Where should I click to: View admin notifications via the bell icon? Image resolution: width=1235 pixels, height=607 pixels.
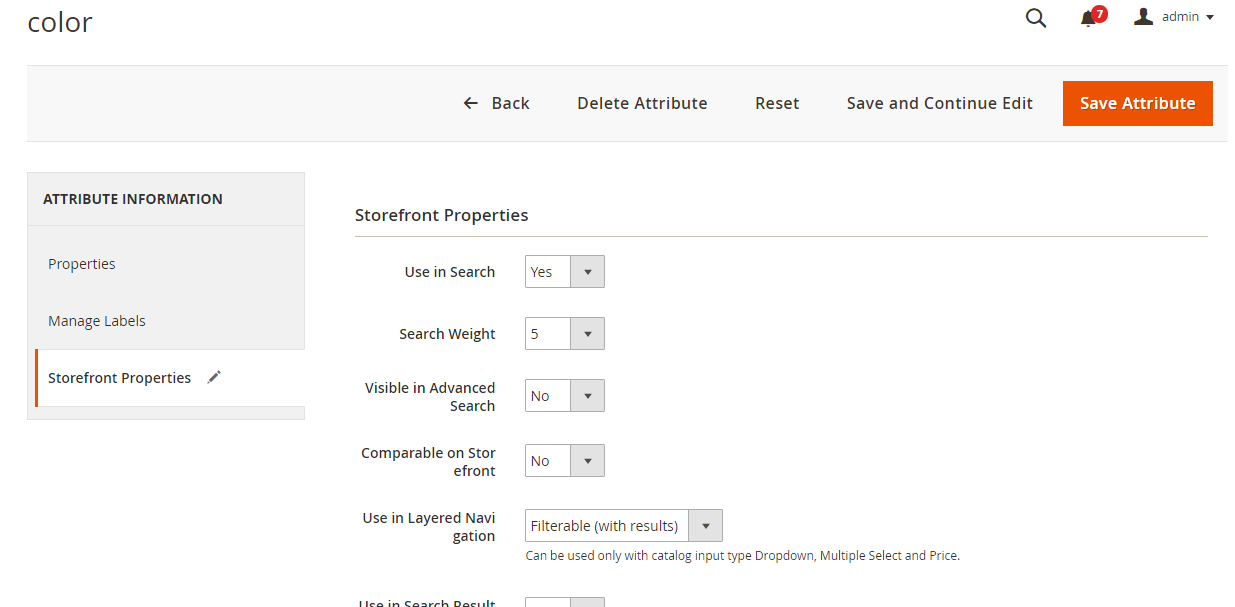click(x=1087, y=18)
